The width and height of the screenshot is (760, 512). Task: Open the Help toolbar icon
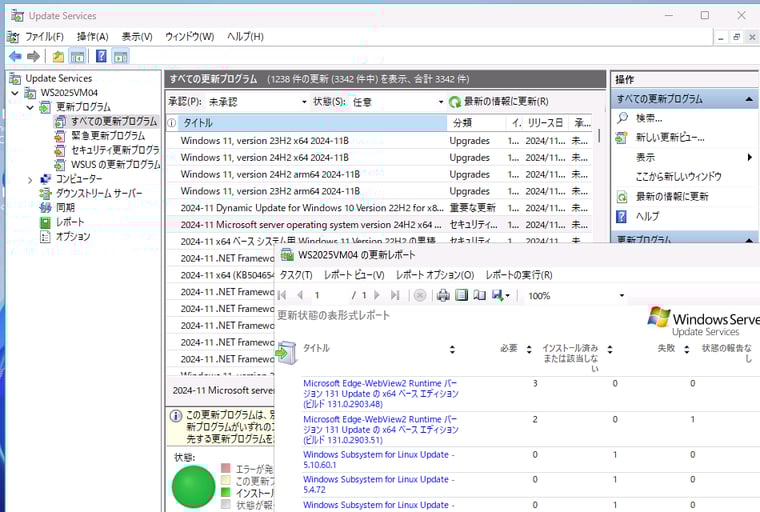[x=101, y=56]
